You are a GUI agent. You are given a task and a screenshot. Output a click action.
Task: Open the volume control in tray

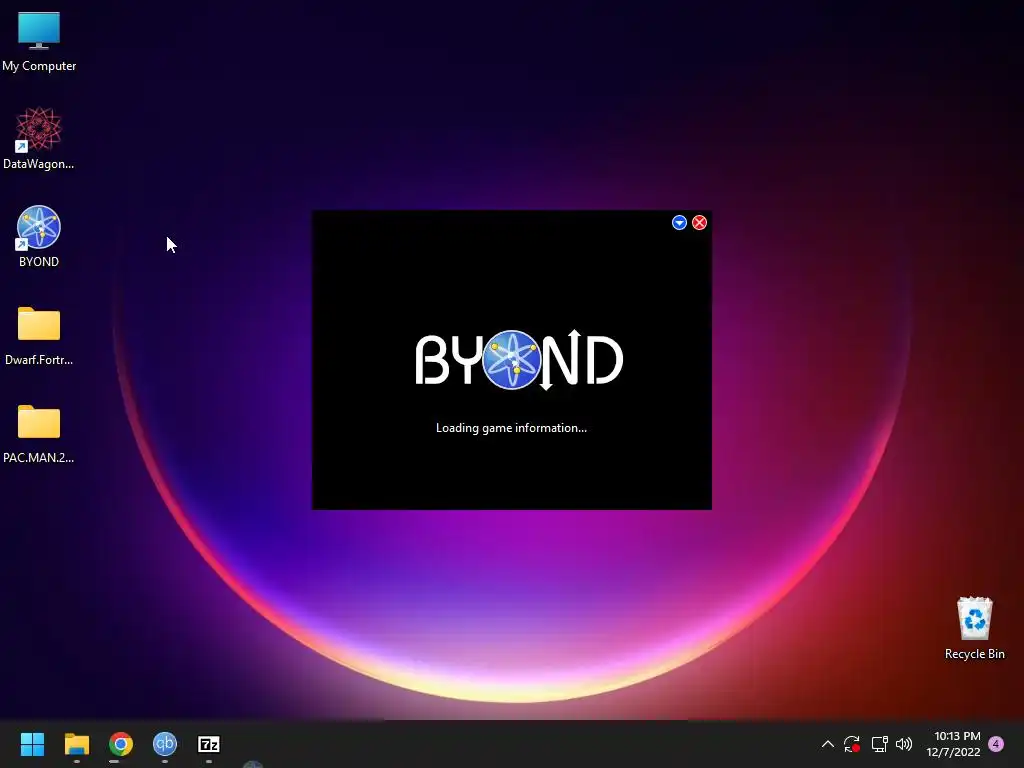(904, 744)
